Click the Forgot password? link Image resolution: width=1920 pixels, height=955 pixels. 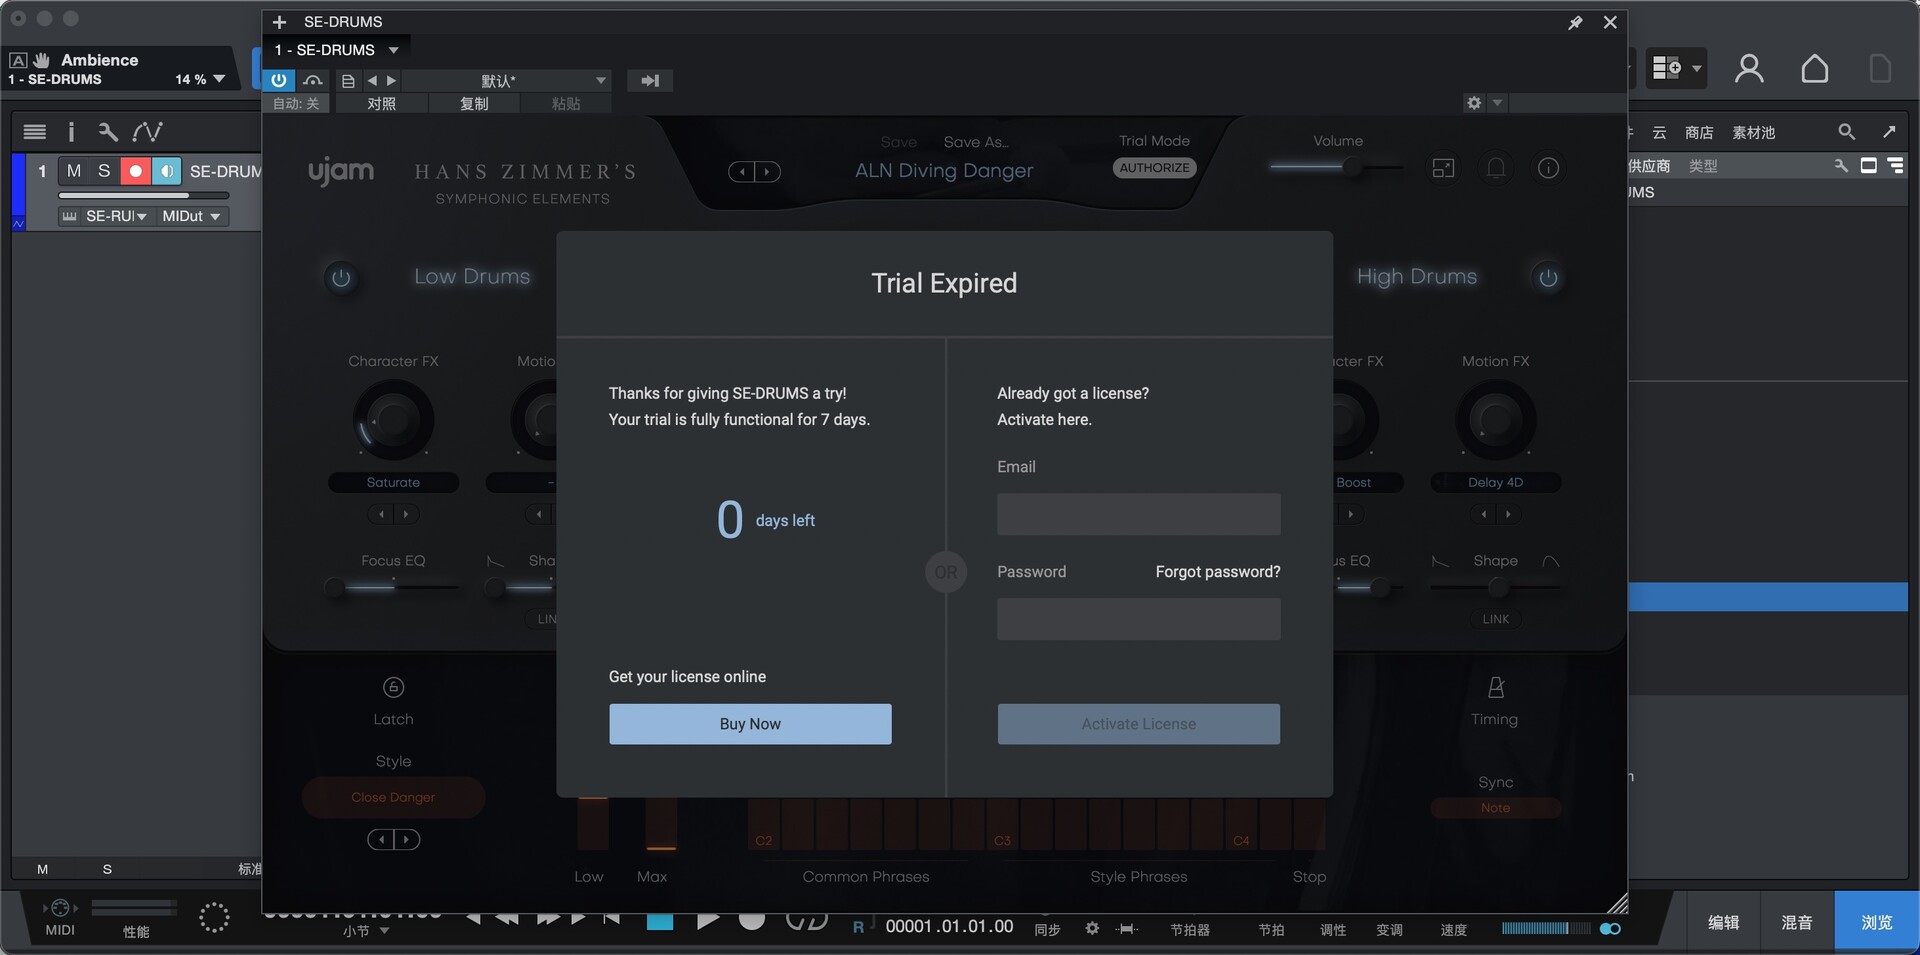(1218, 572)
